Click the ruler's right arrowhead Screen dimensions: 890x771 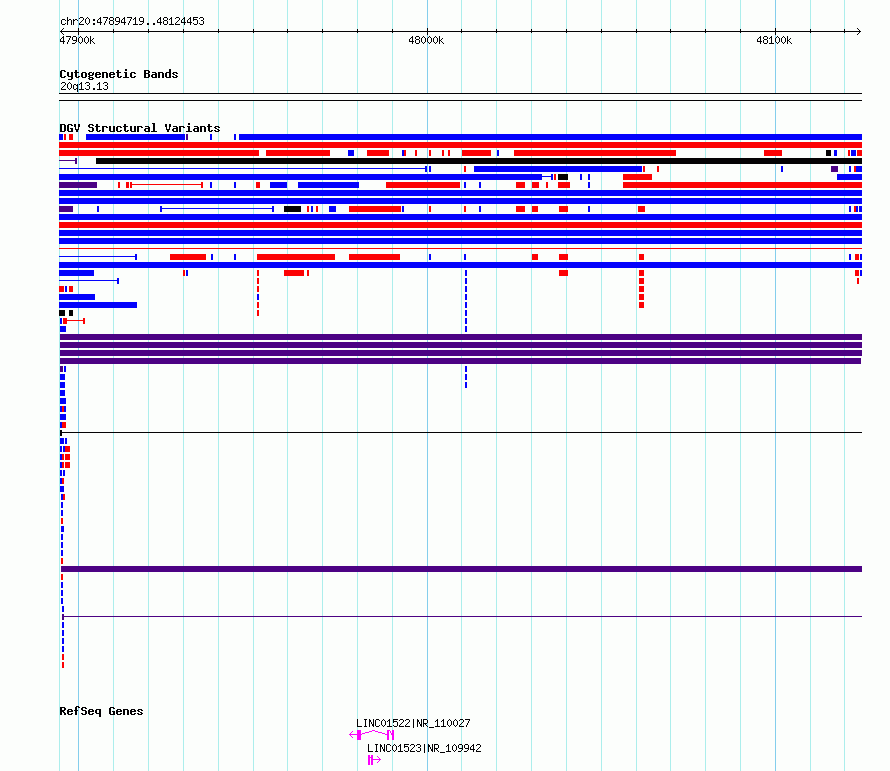(859, 31)
